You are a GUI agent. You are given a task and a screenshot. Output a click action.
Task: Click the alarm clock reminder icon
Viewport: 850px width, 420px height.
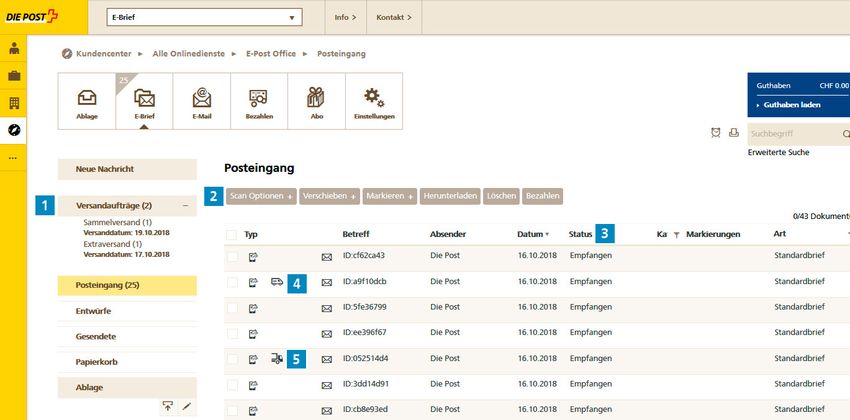click(x=715, y=133)
